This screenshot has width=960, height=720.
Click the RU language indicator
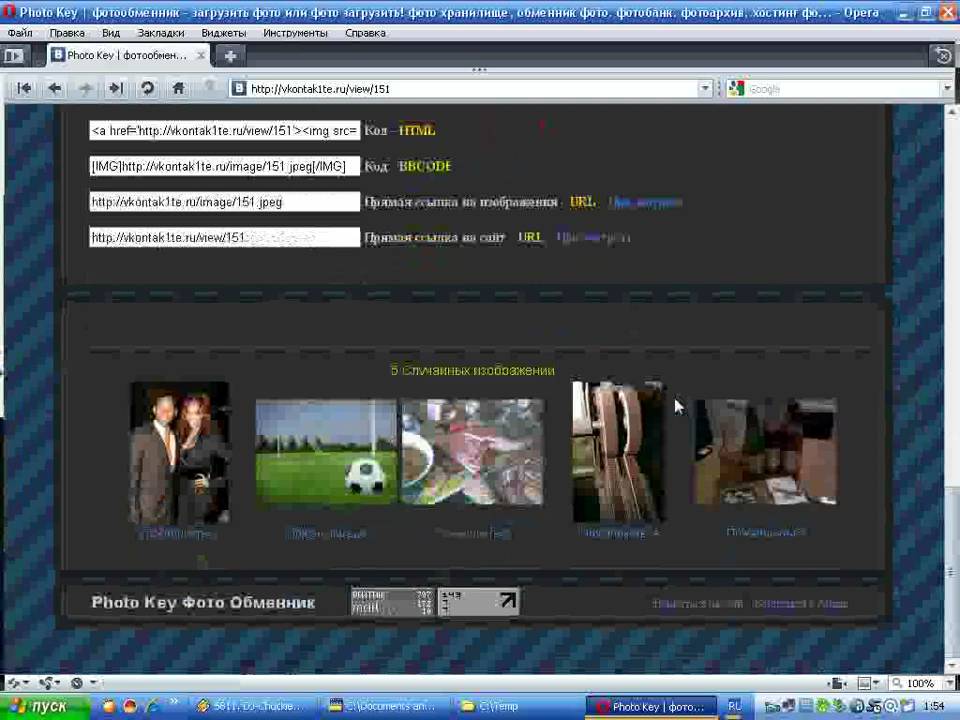click(735, 707)
